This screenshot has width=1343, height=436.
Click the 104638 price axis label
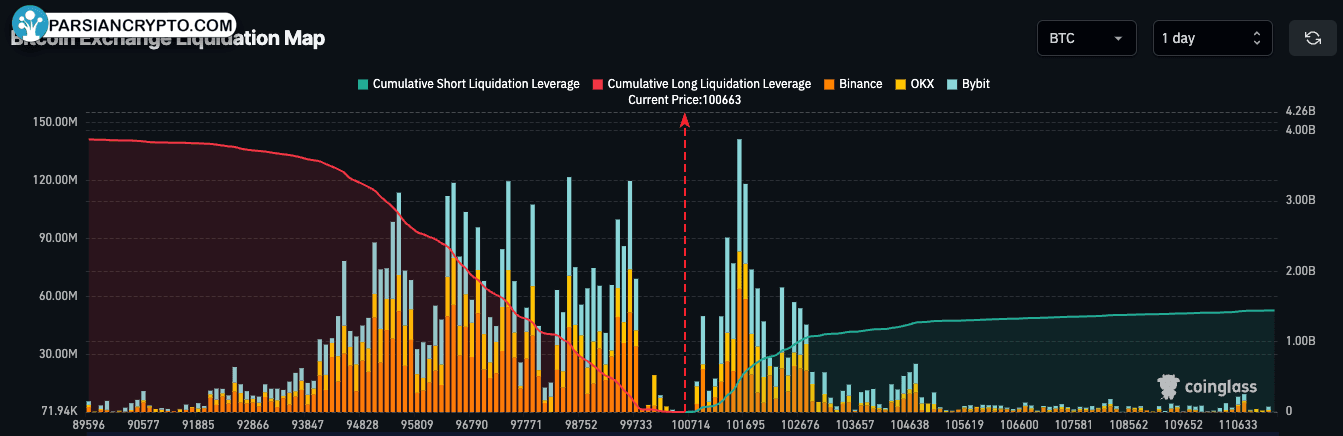point(908,425)
